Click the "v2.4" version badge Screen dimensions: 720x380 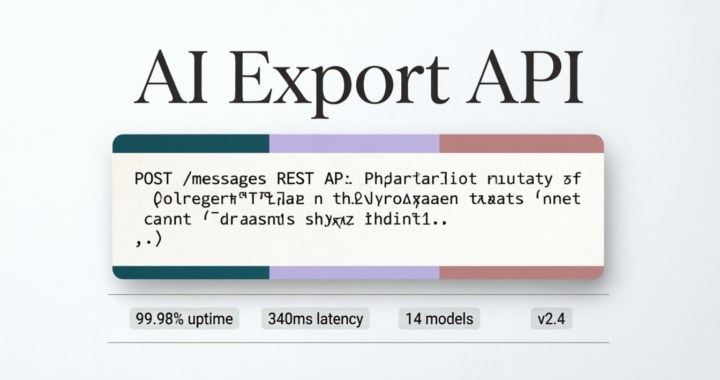551,319
